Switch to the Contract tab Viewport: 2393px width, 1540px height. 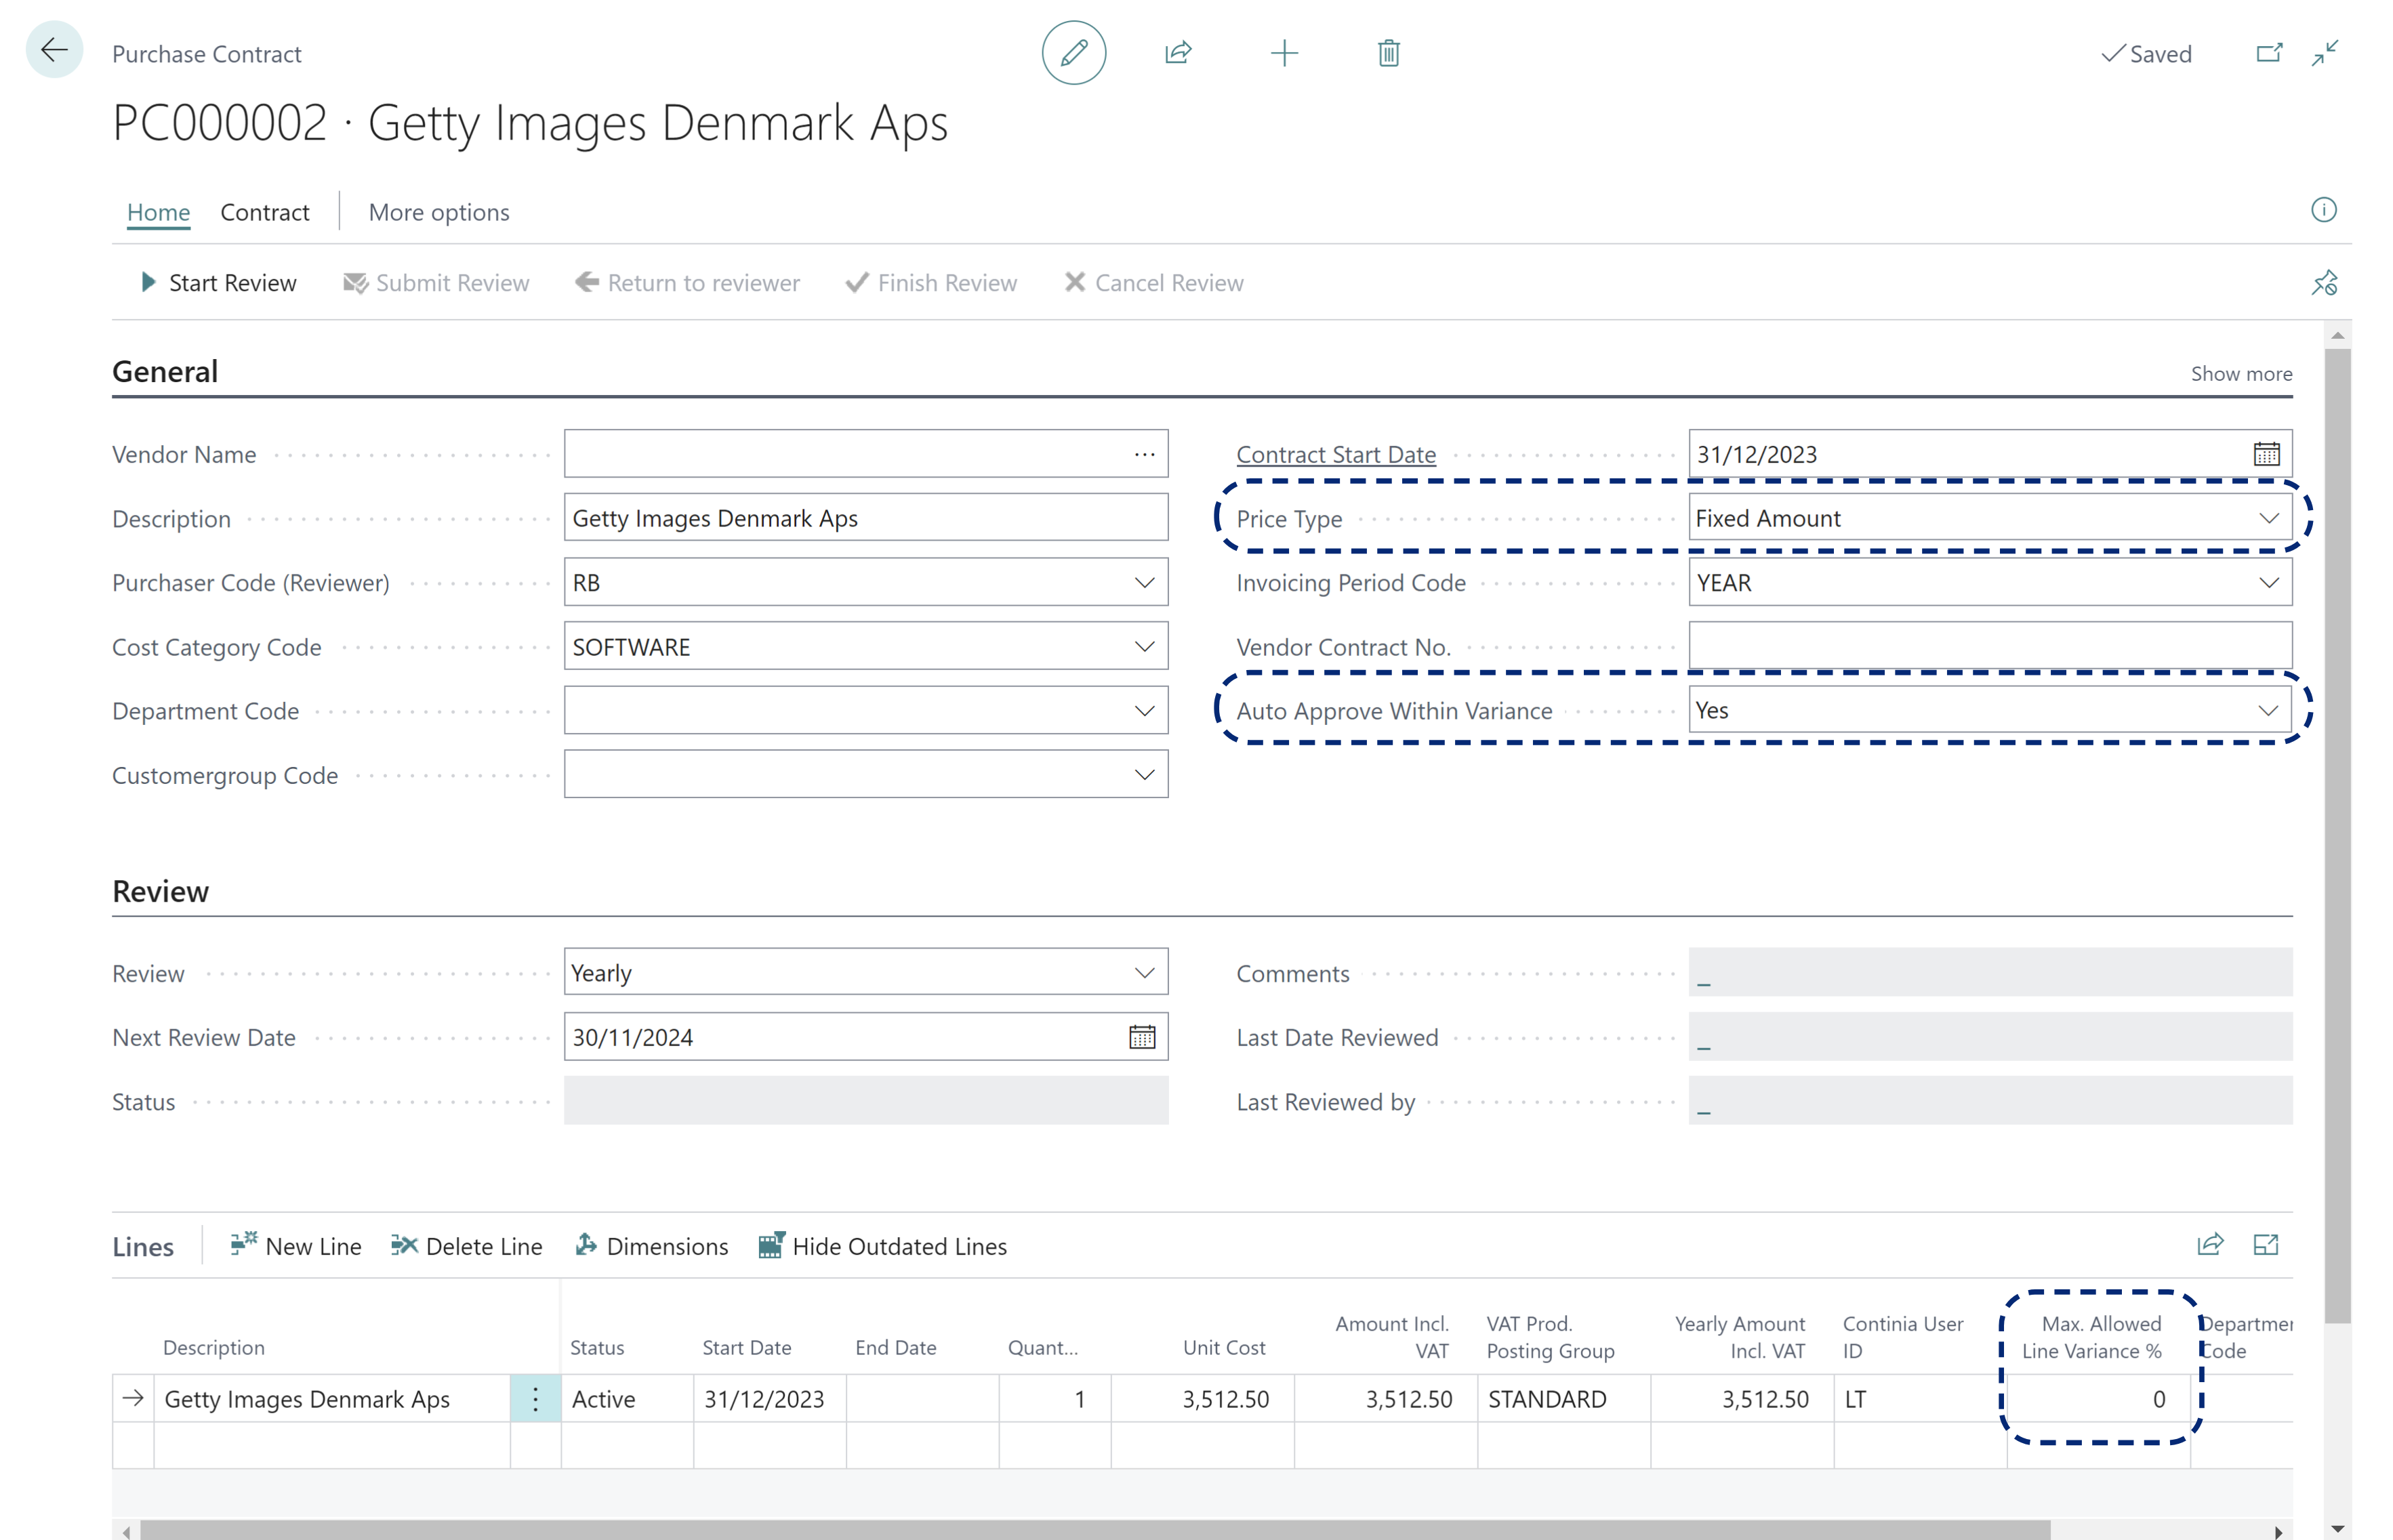265,212
